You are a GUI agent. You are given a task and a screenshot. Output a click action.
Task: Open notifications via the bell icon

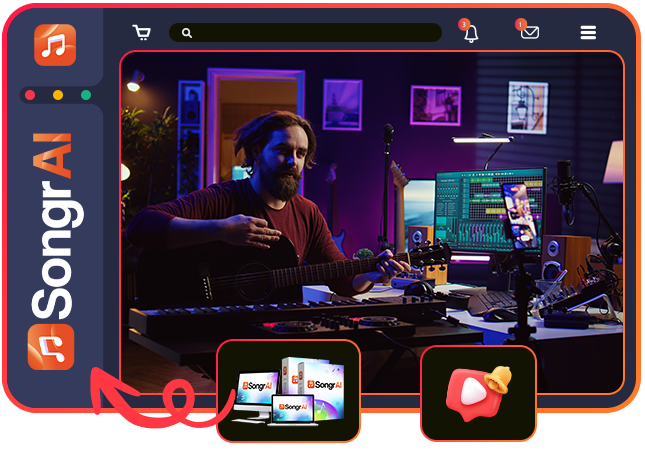(471, 34)
